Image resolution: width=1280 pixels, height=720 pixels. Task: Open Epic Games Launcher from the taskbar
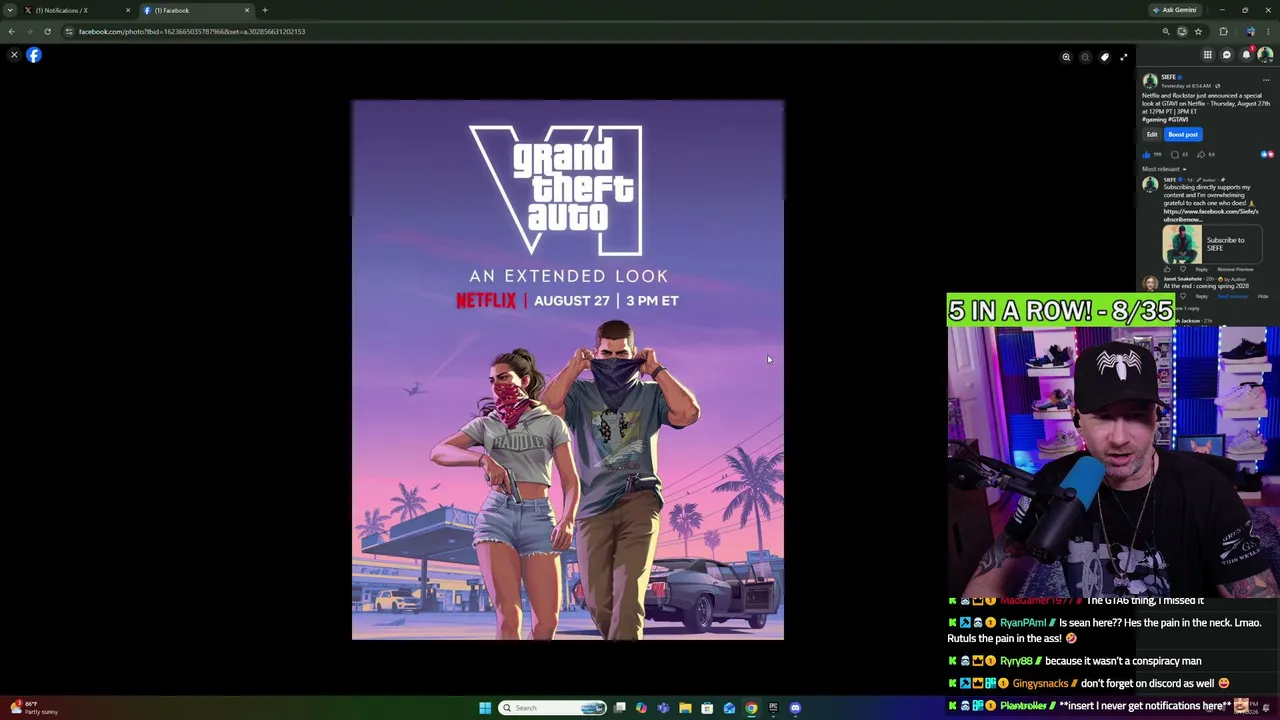tap(773, 708)
